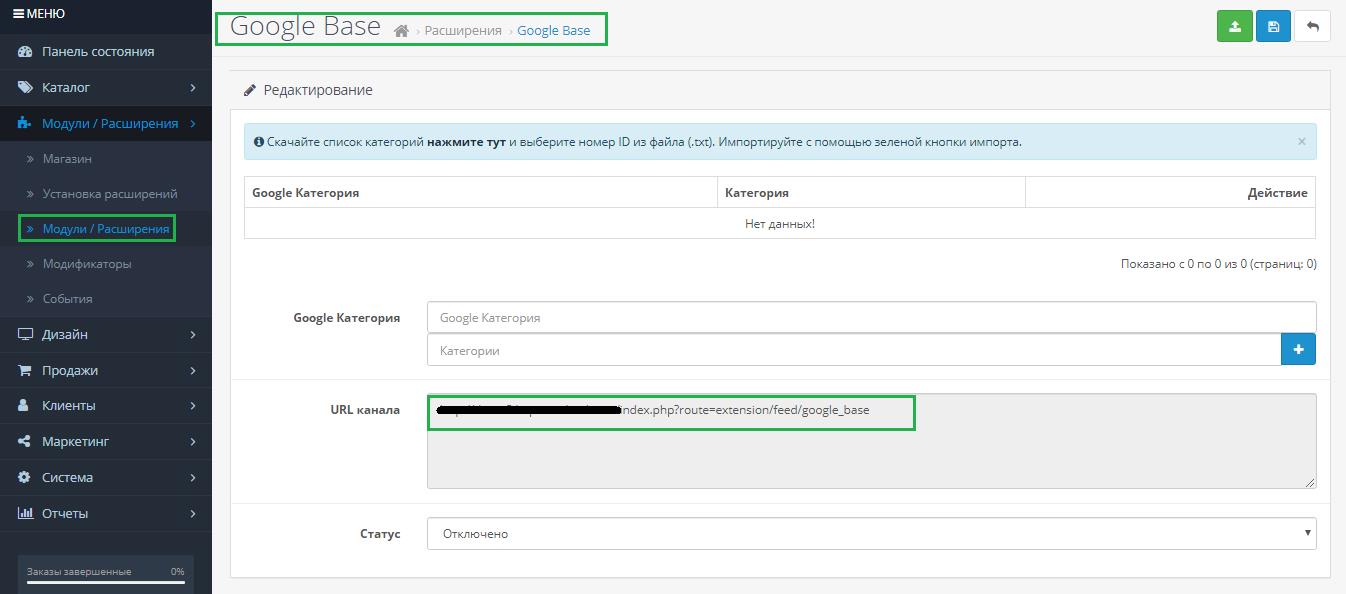Click the tags icon next to Каталог
This screenshot has width=1346, height=594.
25,87
